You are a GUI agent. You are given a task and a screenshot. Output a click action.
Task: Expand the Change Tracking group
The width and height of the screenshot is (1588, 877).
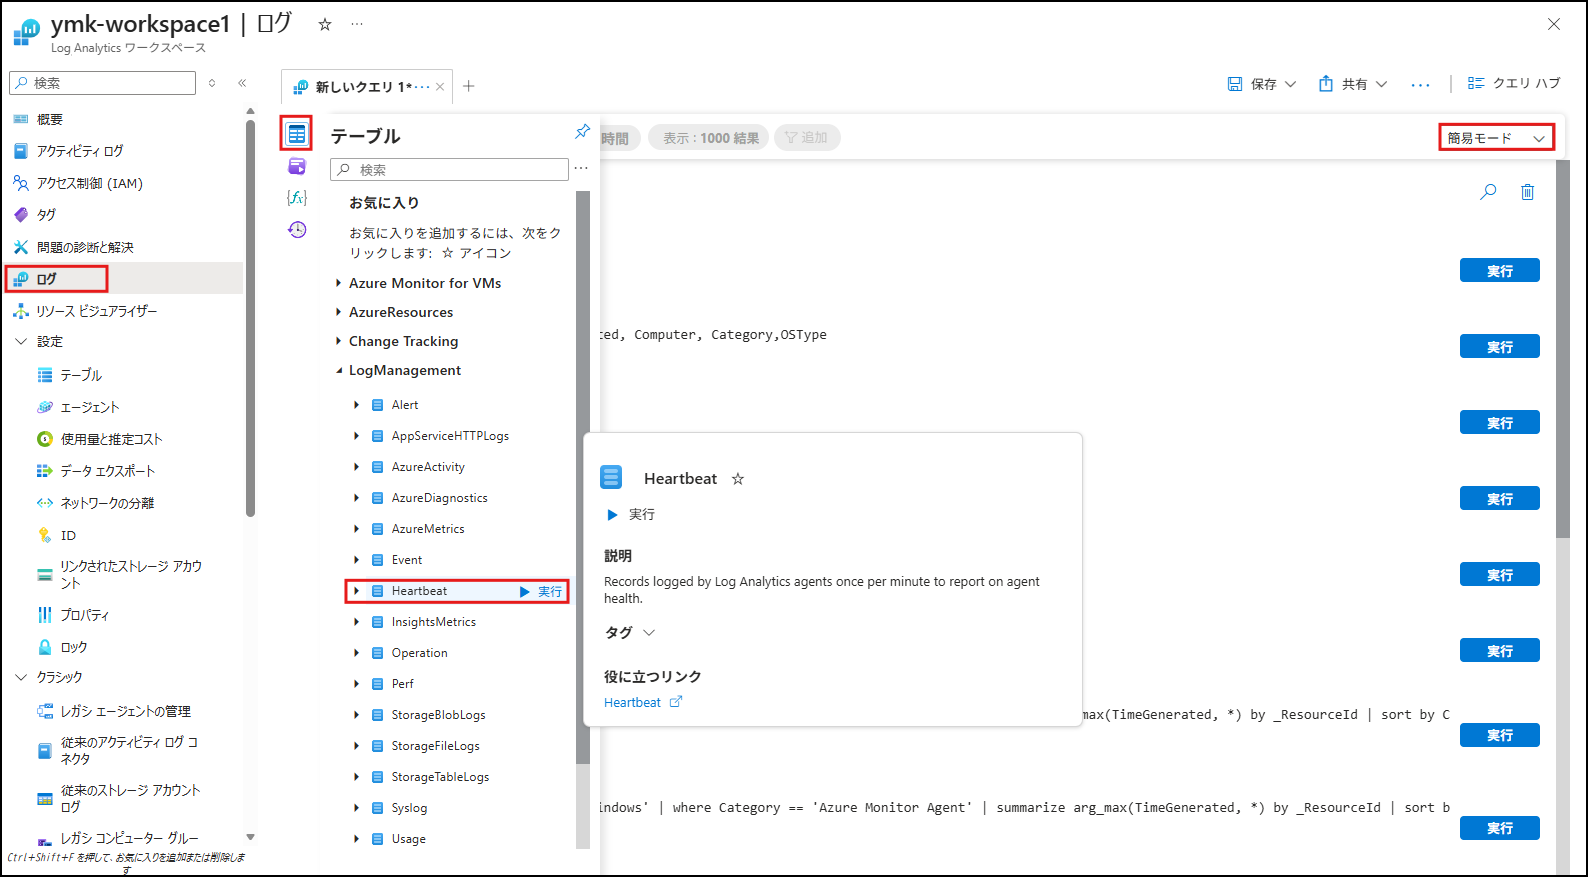[x=338, y=341]
